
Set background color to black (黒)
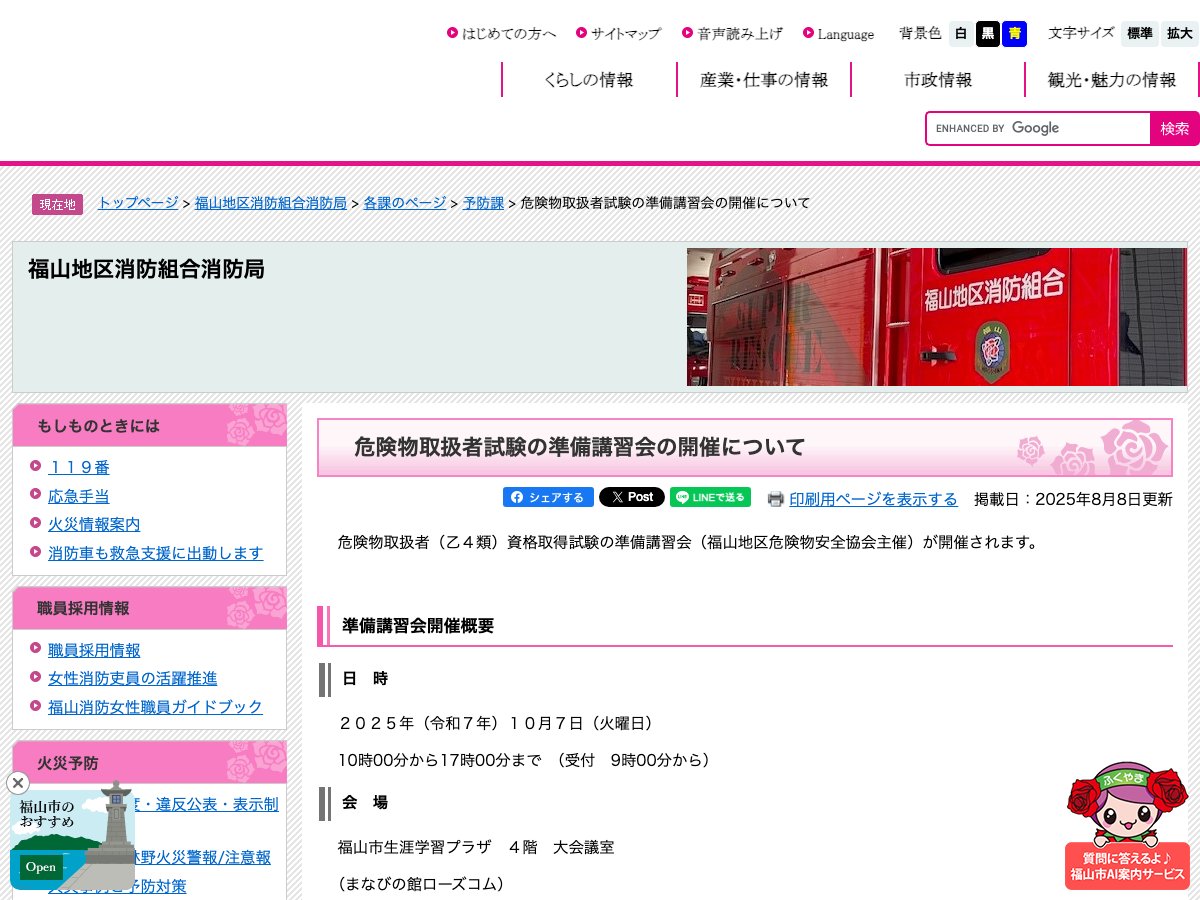click(988, 34)
